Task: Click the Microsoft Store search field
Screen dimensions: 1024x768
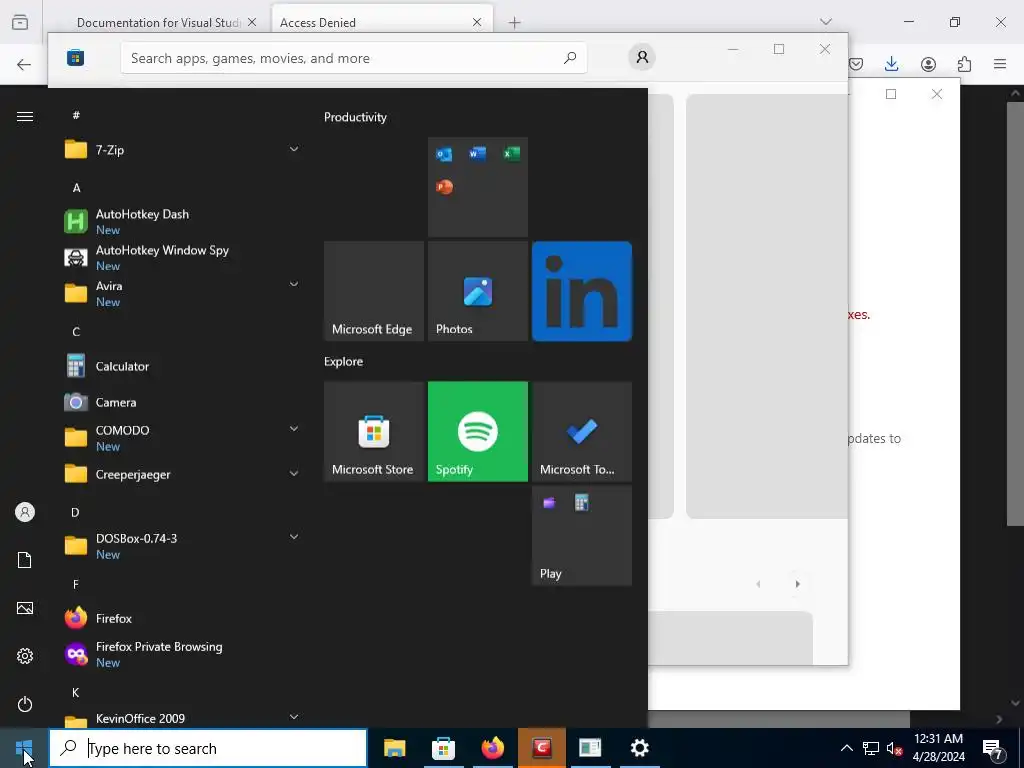Action: coord(353,58)
